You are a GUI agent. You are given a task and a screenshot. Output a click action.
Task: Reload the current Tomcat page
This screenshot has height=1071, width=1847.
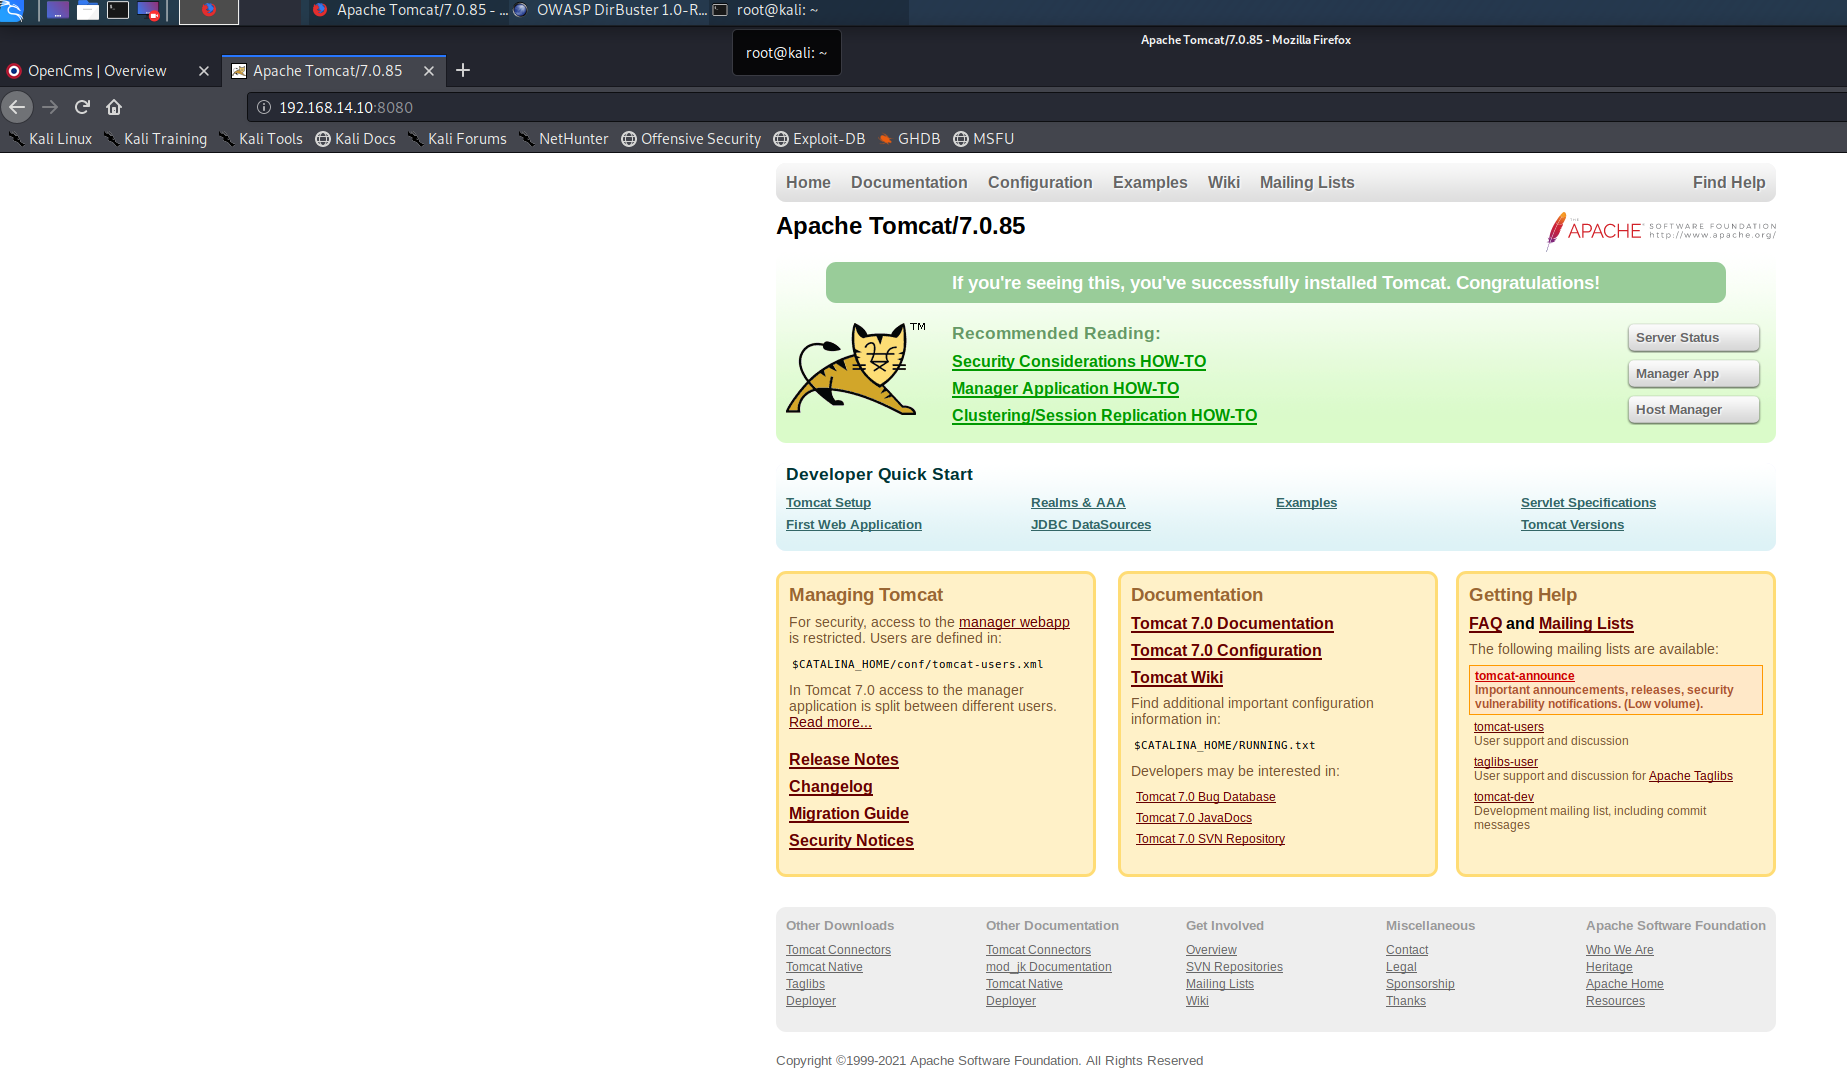(x=82, y=107)
